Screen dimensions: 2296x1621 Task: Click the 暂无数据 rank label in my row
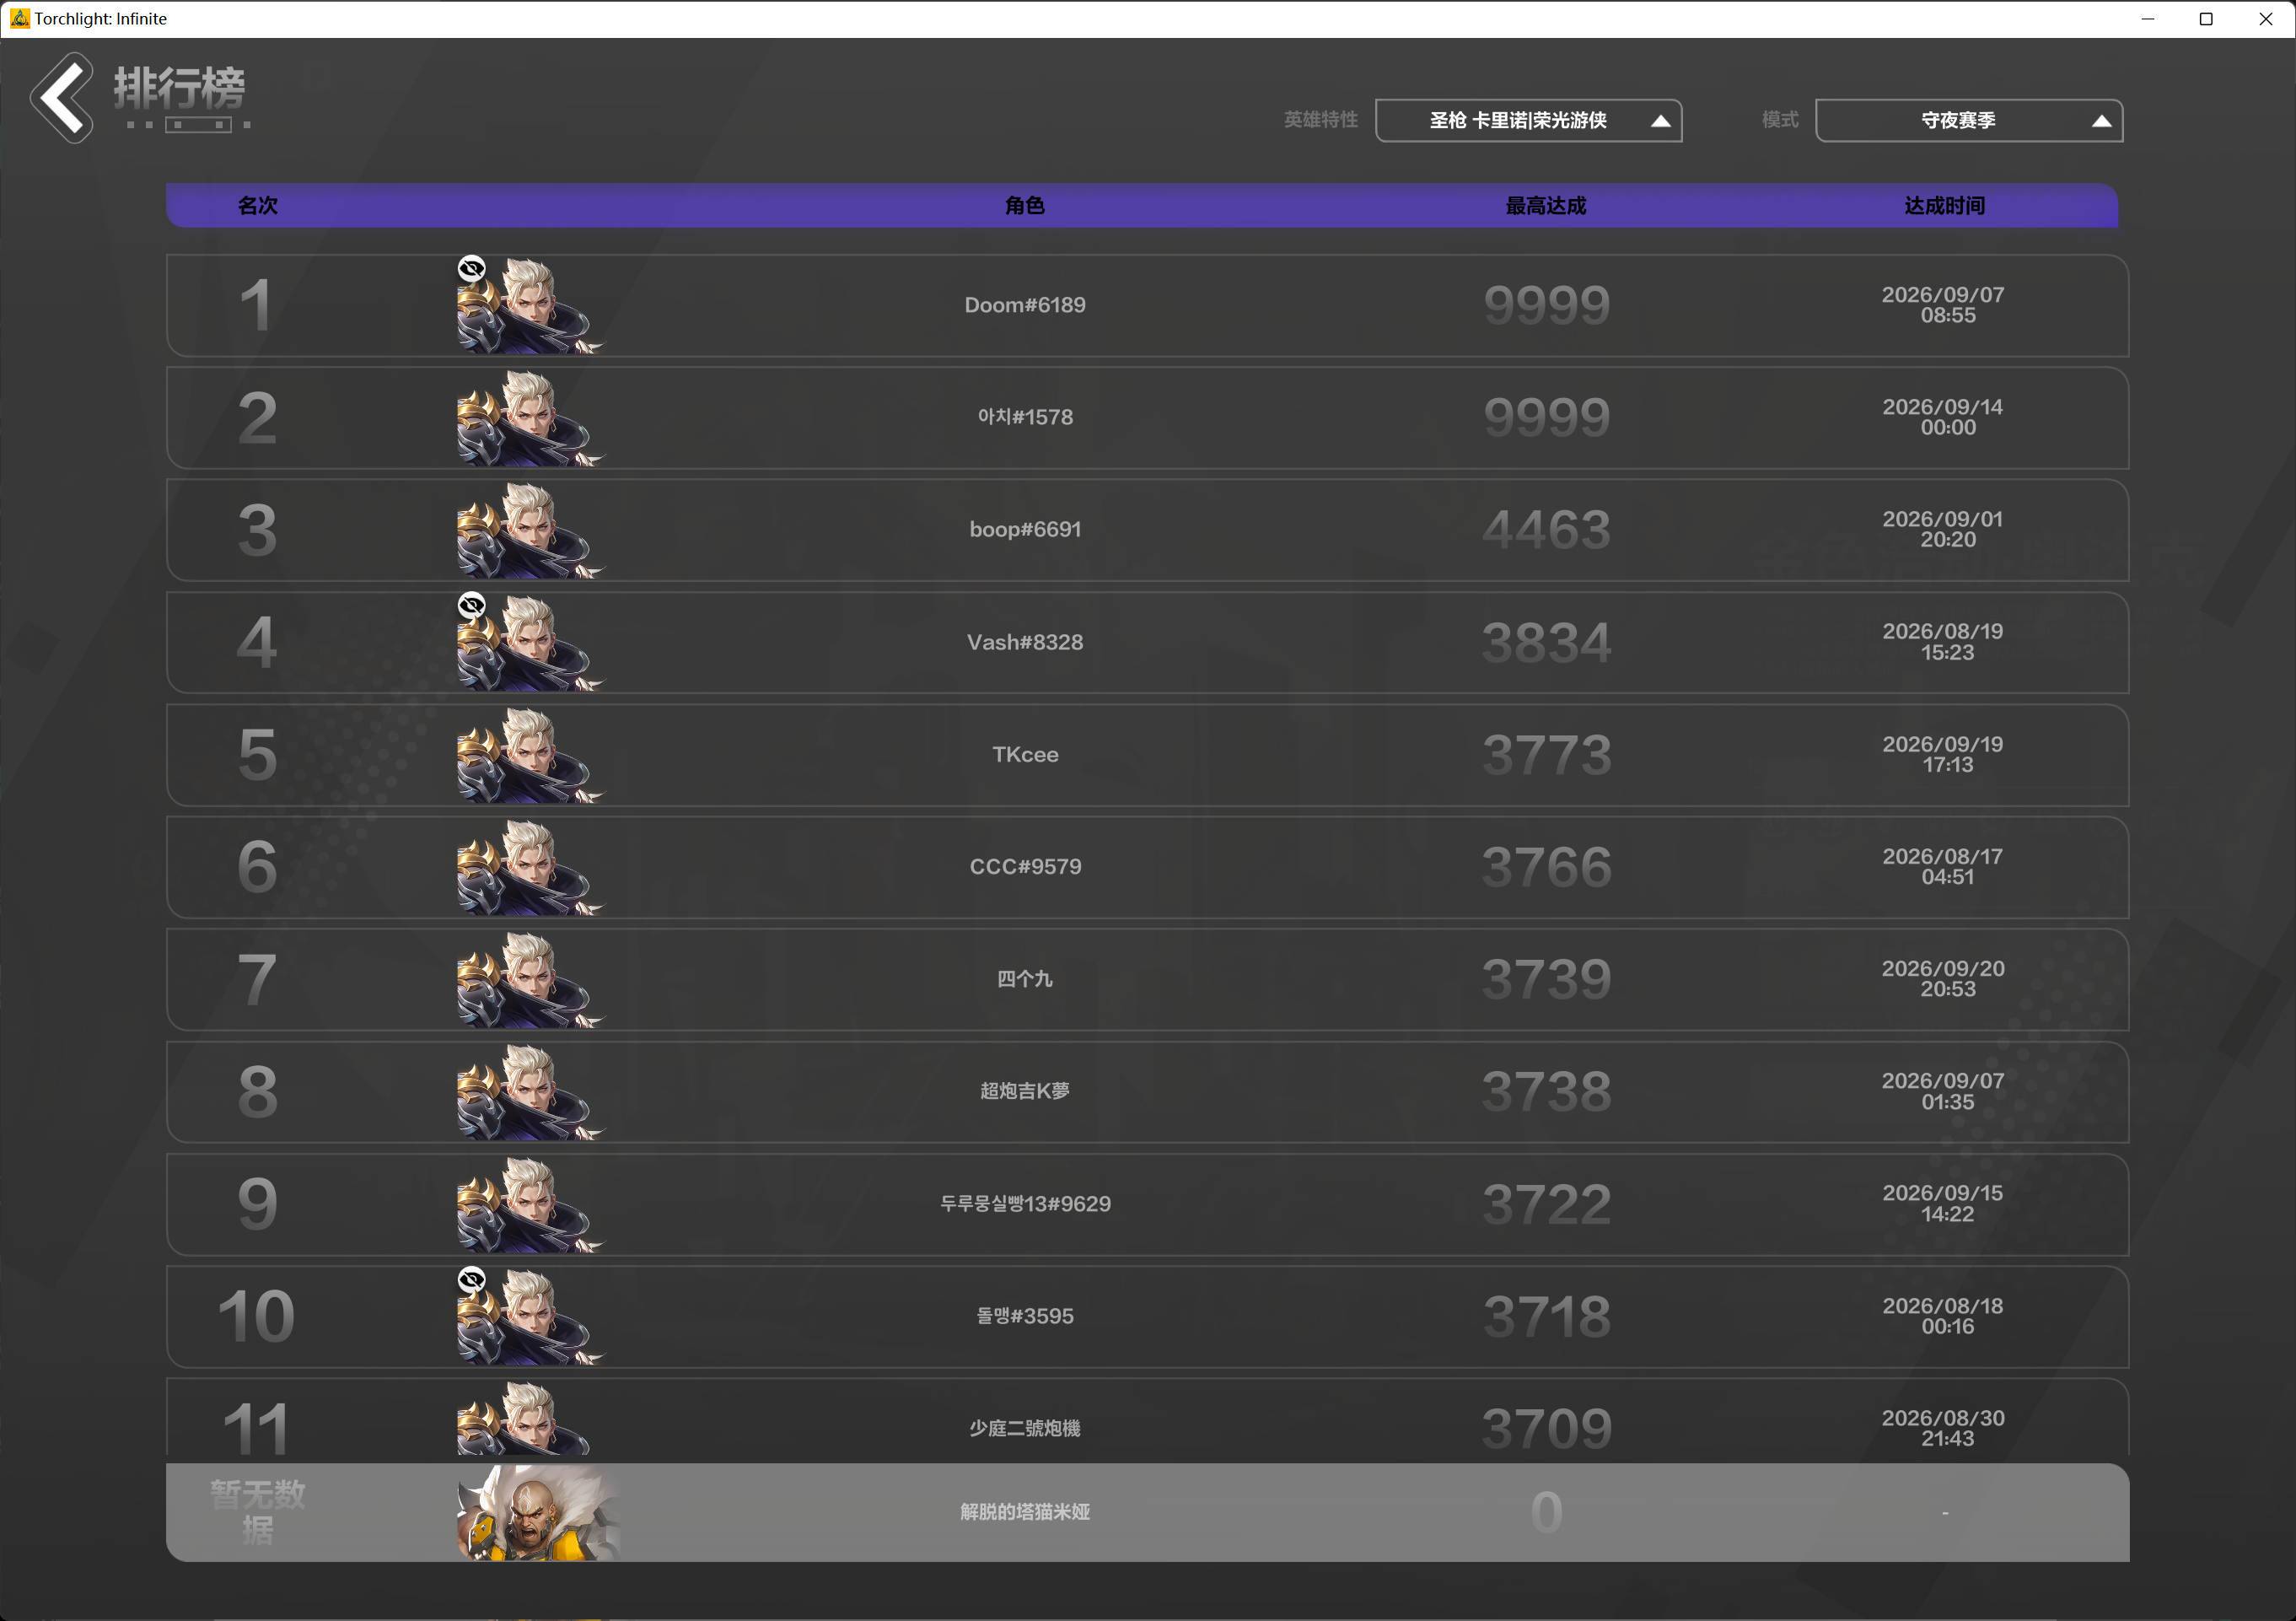pos(258,1512)
